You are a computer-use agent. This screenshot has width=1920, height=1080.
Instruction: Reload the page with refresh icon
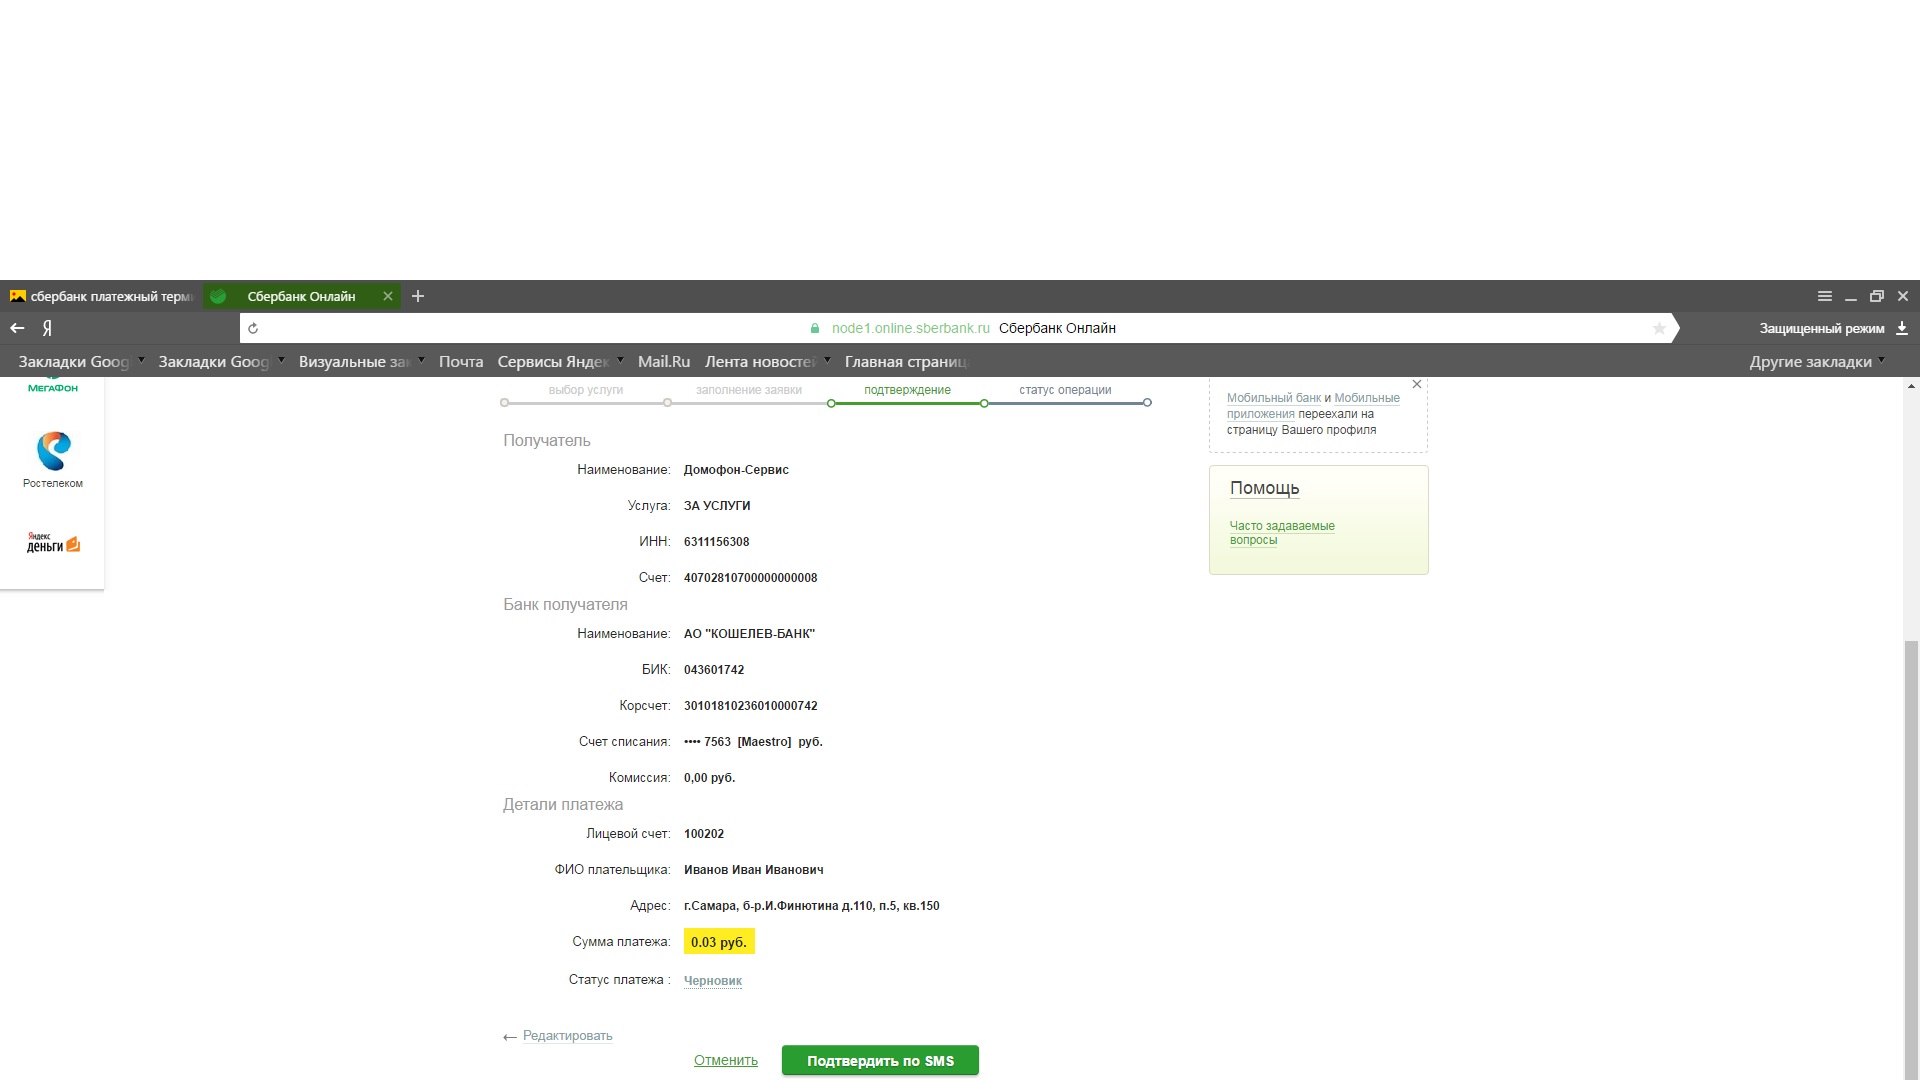[x=253, y=328]
